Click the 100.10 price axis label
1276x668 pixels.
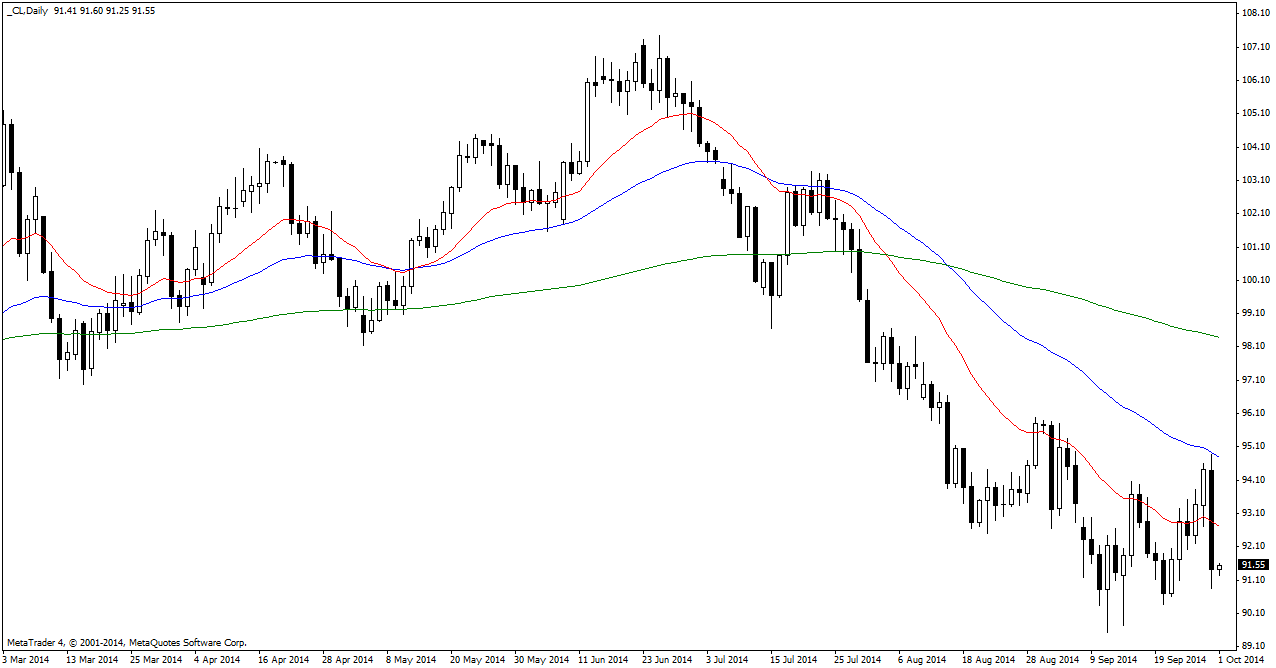[x=1257, y=280]
